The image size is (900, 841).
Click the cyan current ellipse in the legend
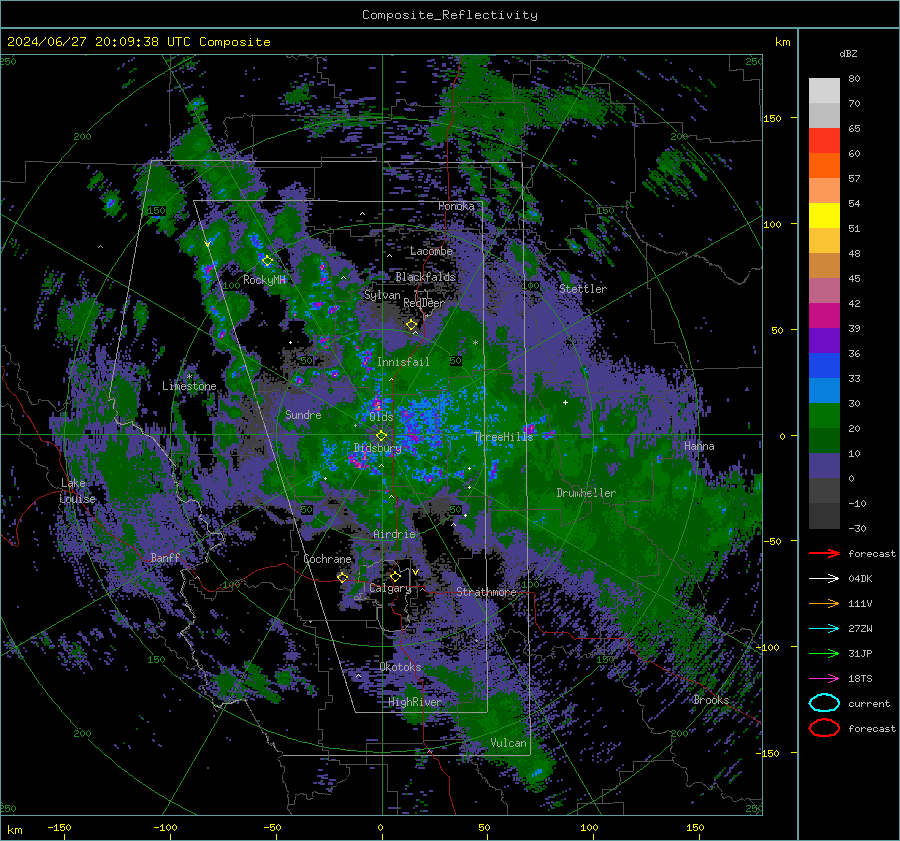[x=824, y=703]
